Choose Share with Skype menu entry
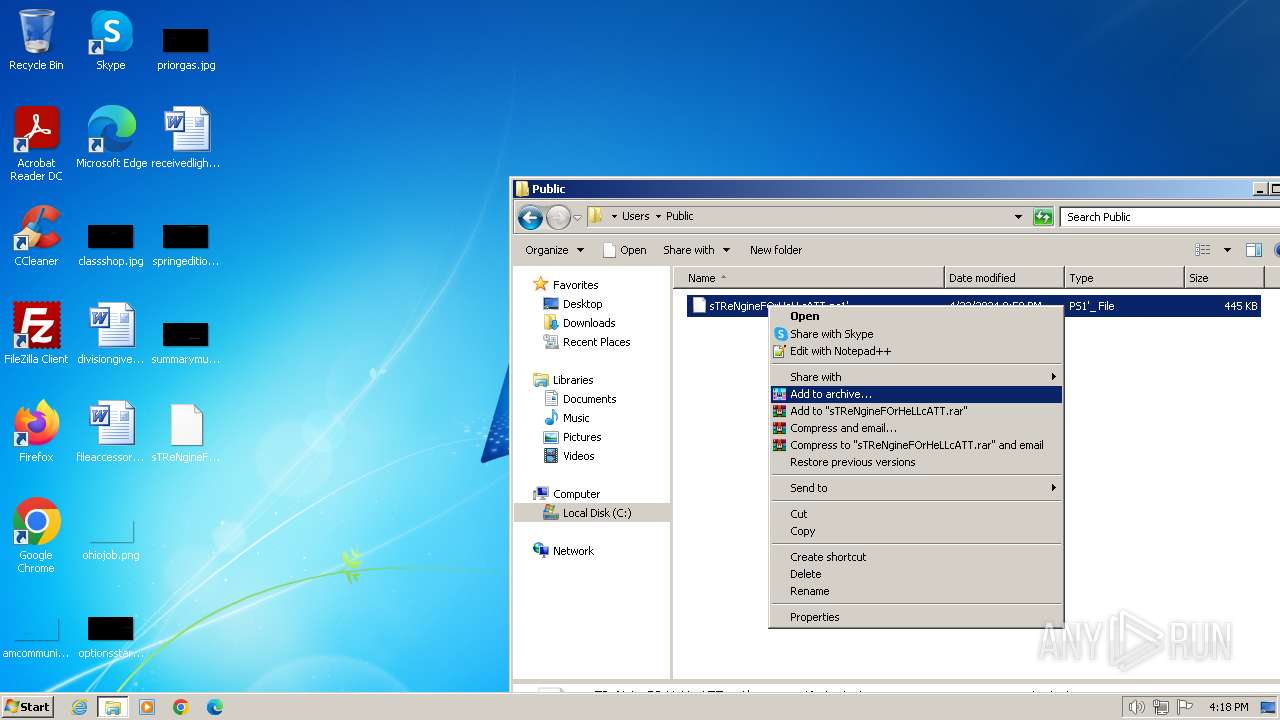This screenshot has width=1280, height=720. (915, 334)
